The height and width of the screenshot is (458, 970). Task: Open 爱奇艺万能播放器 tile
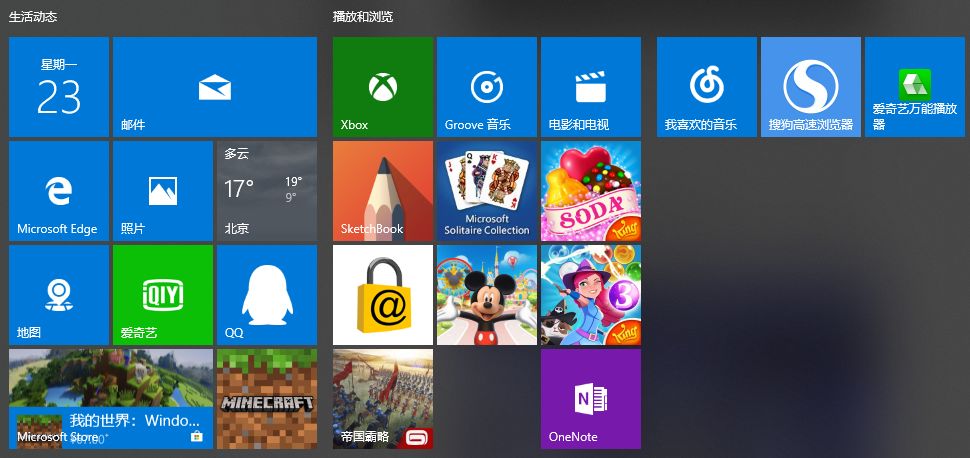click(915, 87)
